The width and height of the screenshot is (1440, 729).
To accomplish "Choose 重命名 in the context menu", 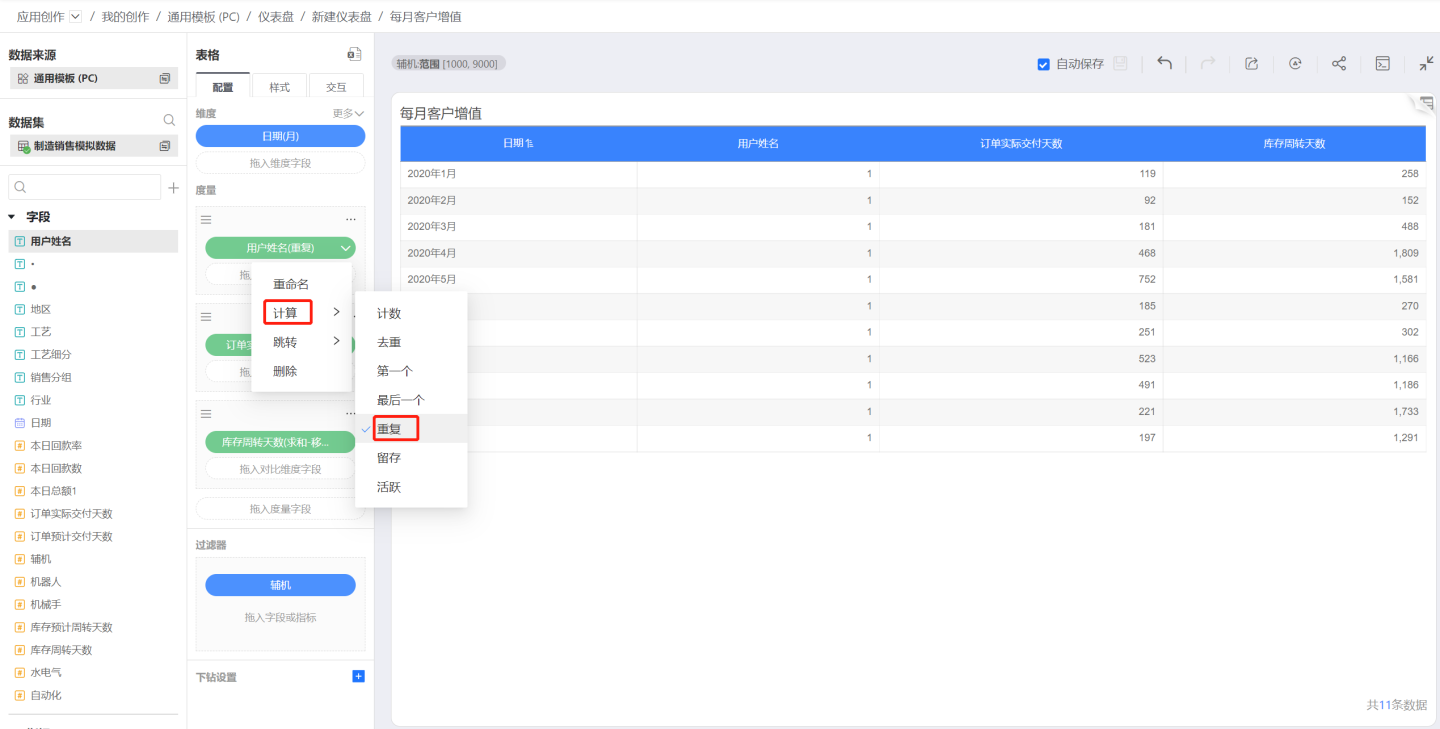I will (291, 284).
